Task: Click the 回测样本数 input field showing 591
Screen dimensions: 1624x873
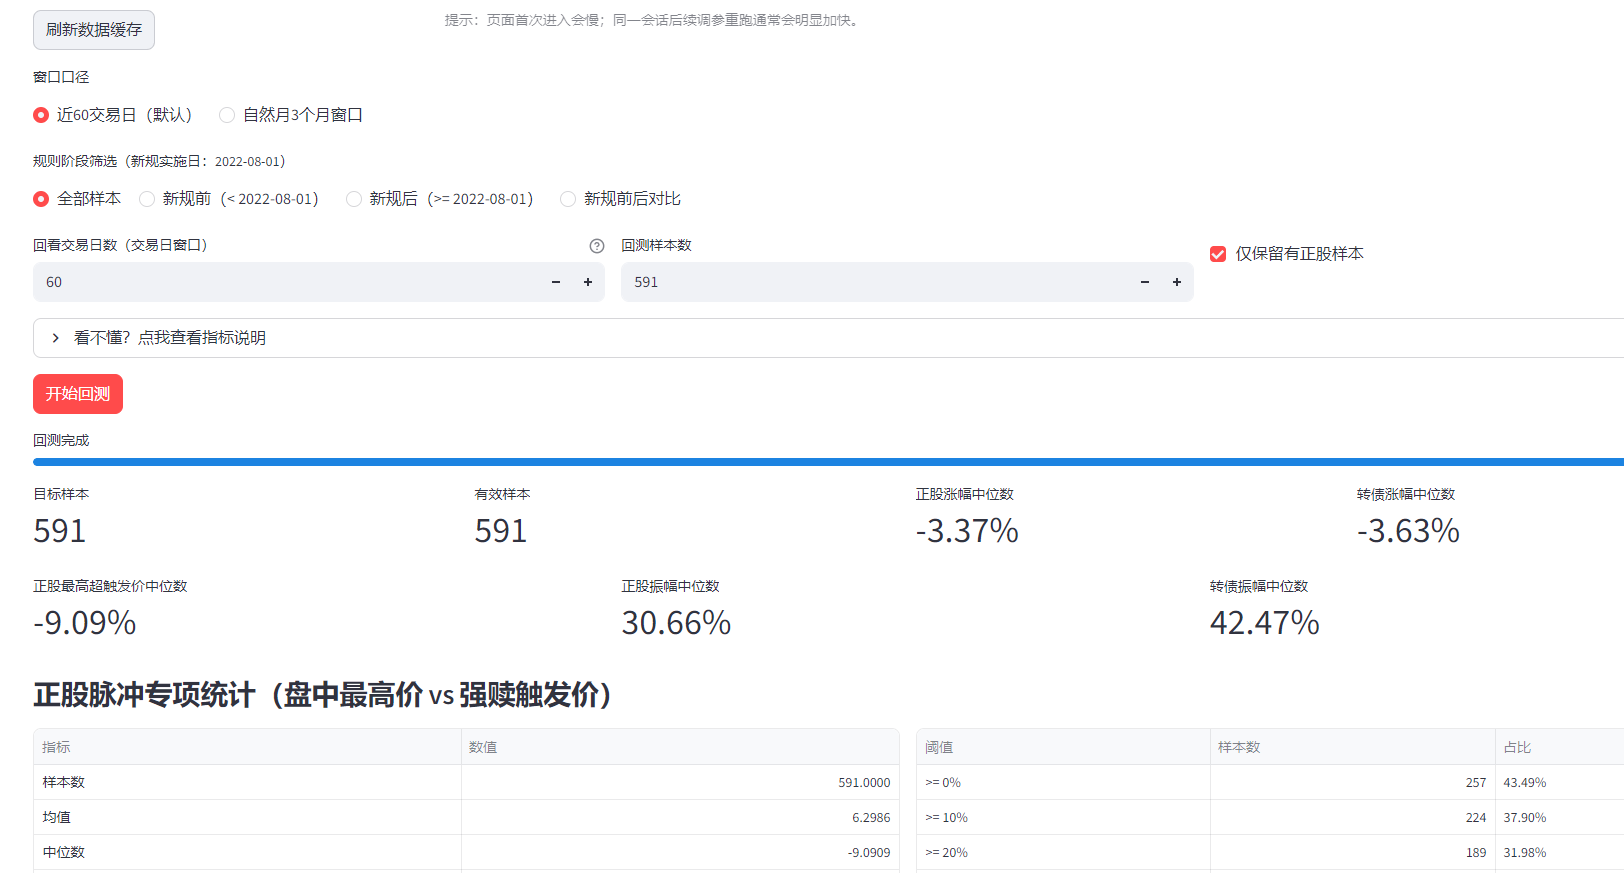Action: (875, 282)
